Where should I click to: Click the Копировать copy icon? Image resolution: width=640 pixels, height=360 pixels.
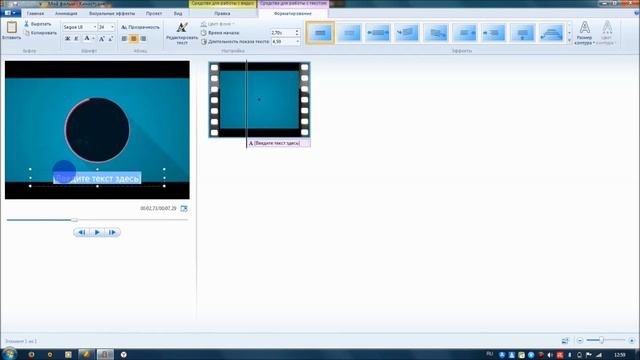click(x=27, y=33)
